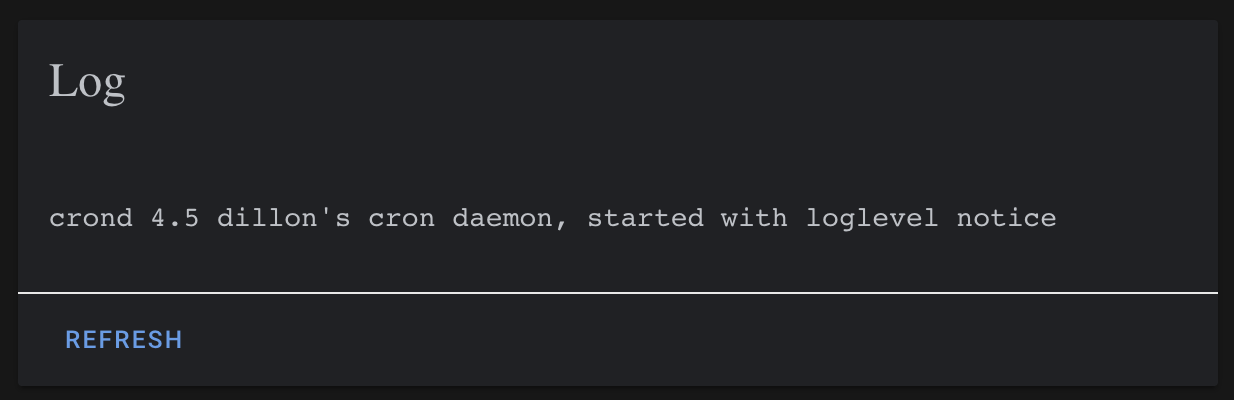This screenshot has height=400, width=1234.
Task: Click the "Log" card heading
Action: pos(87,81)
